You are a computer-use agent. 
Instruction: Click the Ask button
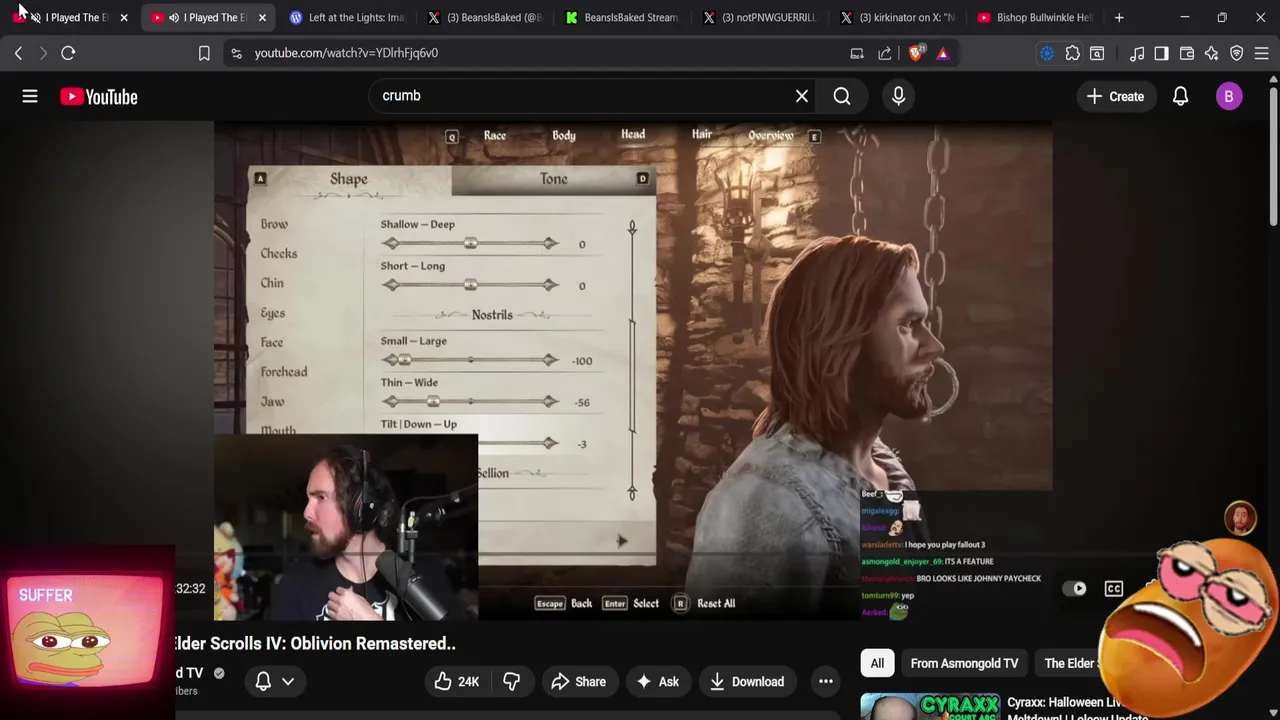pos(657,682)
